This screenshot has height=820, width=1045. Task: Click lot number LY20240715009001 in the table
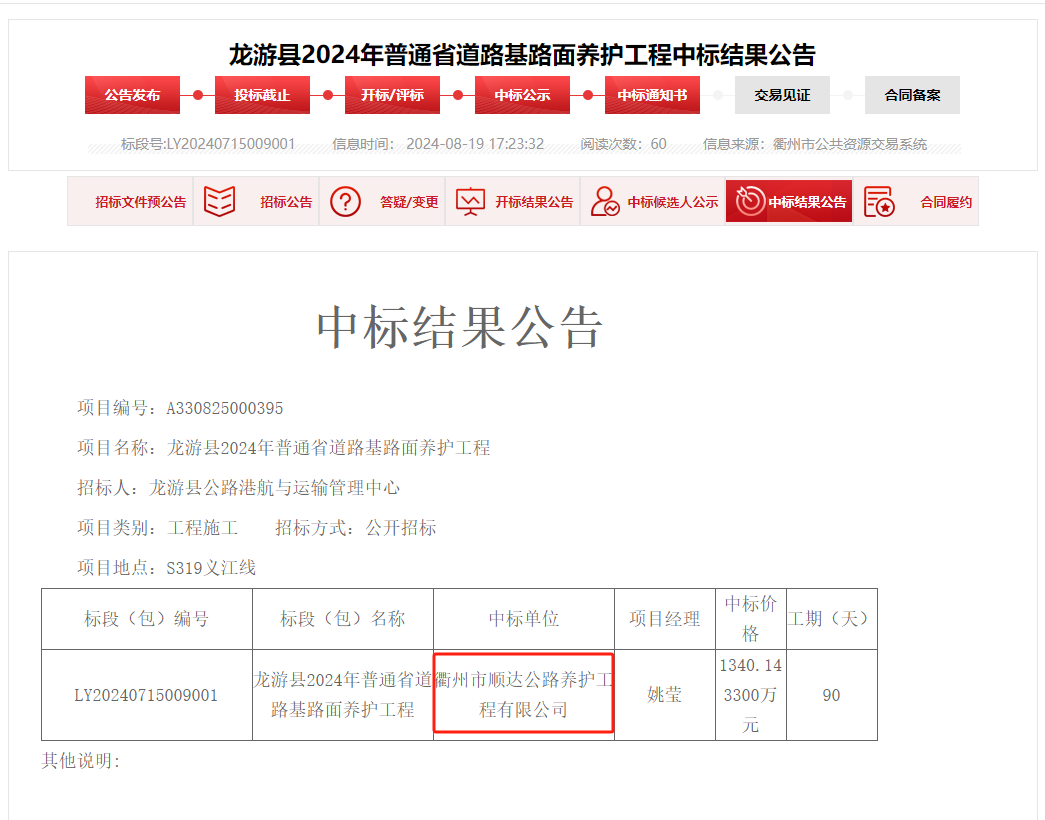click(146, 695)
